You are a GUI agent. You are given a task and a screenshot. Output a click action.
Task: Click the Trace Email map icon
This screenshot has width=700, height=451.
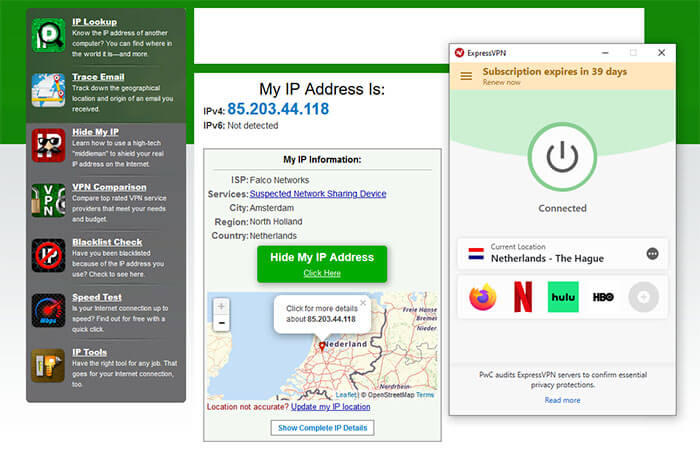coord(48,90)
